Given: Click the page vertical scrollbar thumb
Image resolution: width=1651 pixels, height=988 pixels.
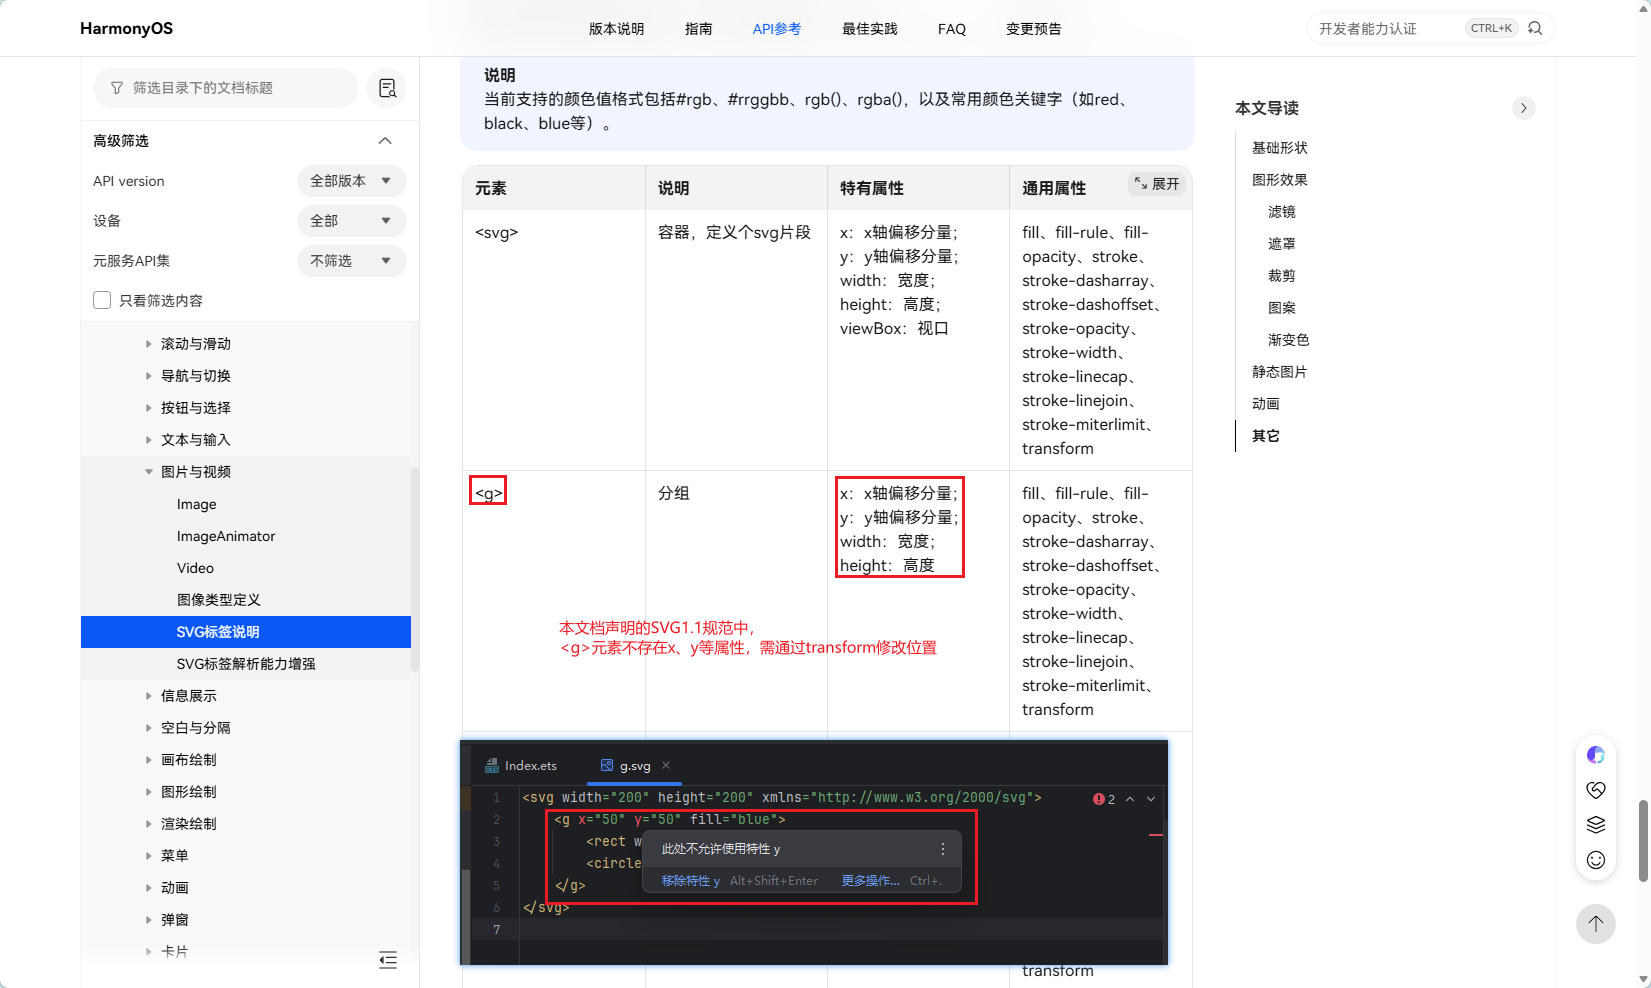Looking at the screenshot, I should click(1643, 841).
